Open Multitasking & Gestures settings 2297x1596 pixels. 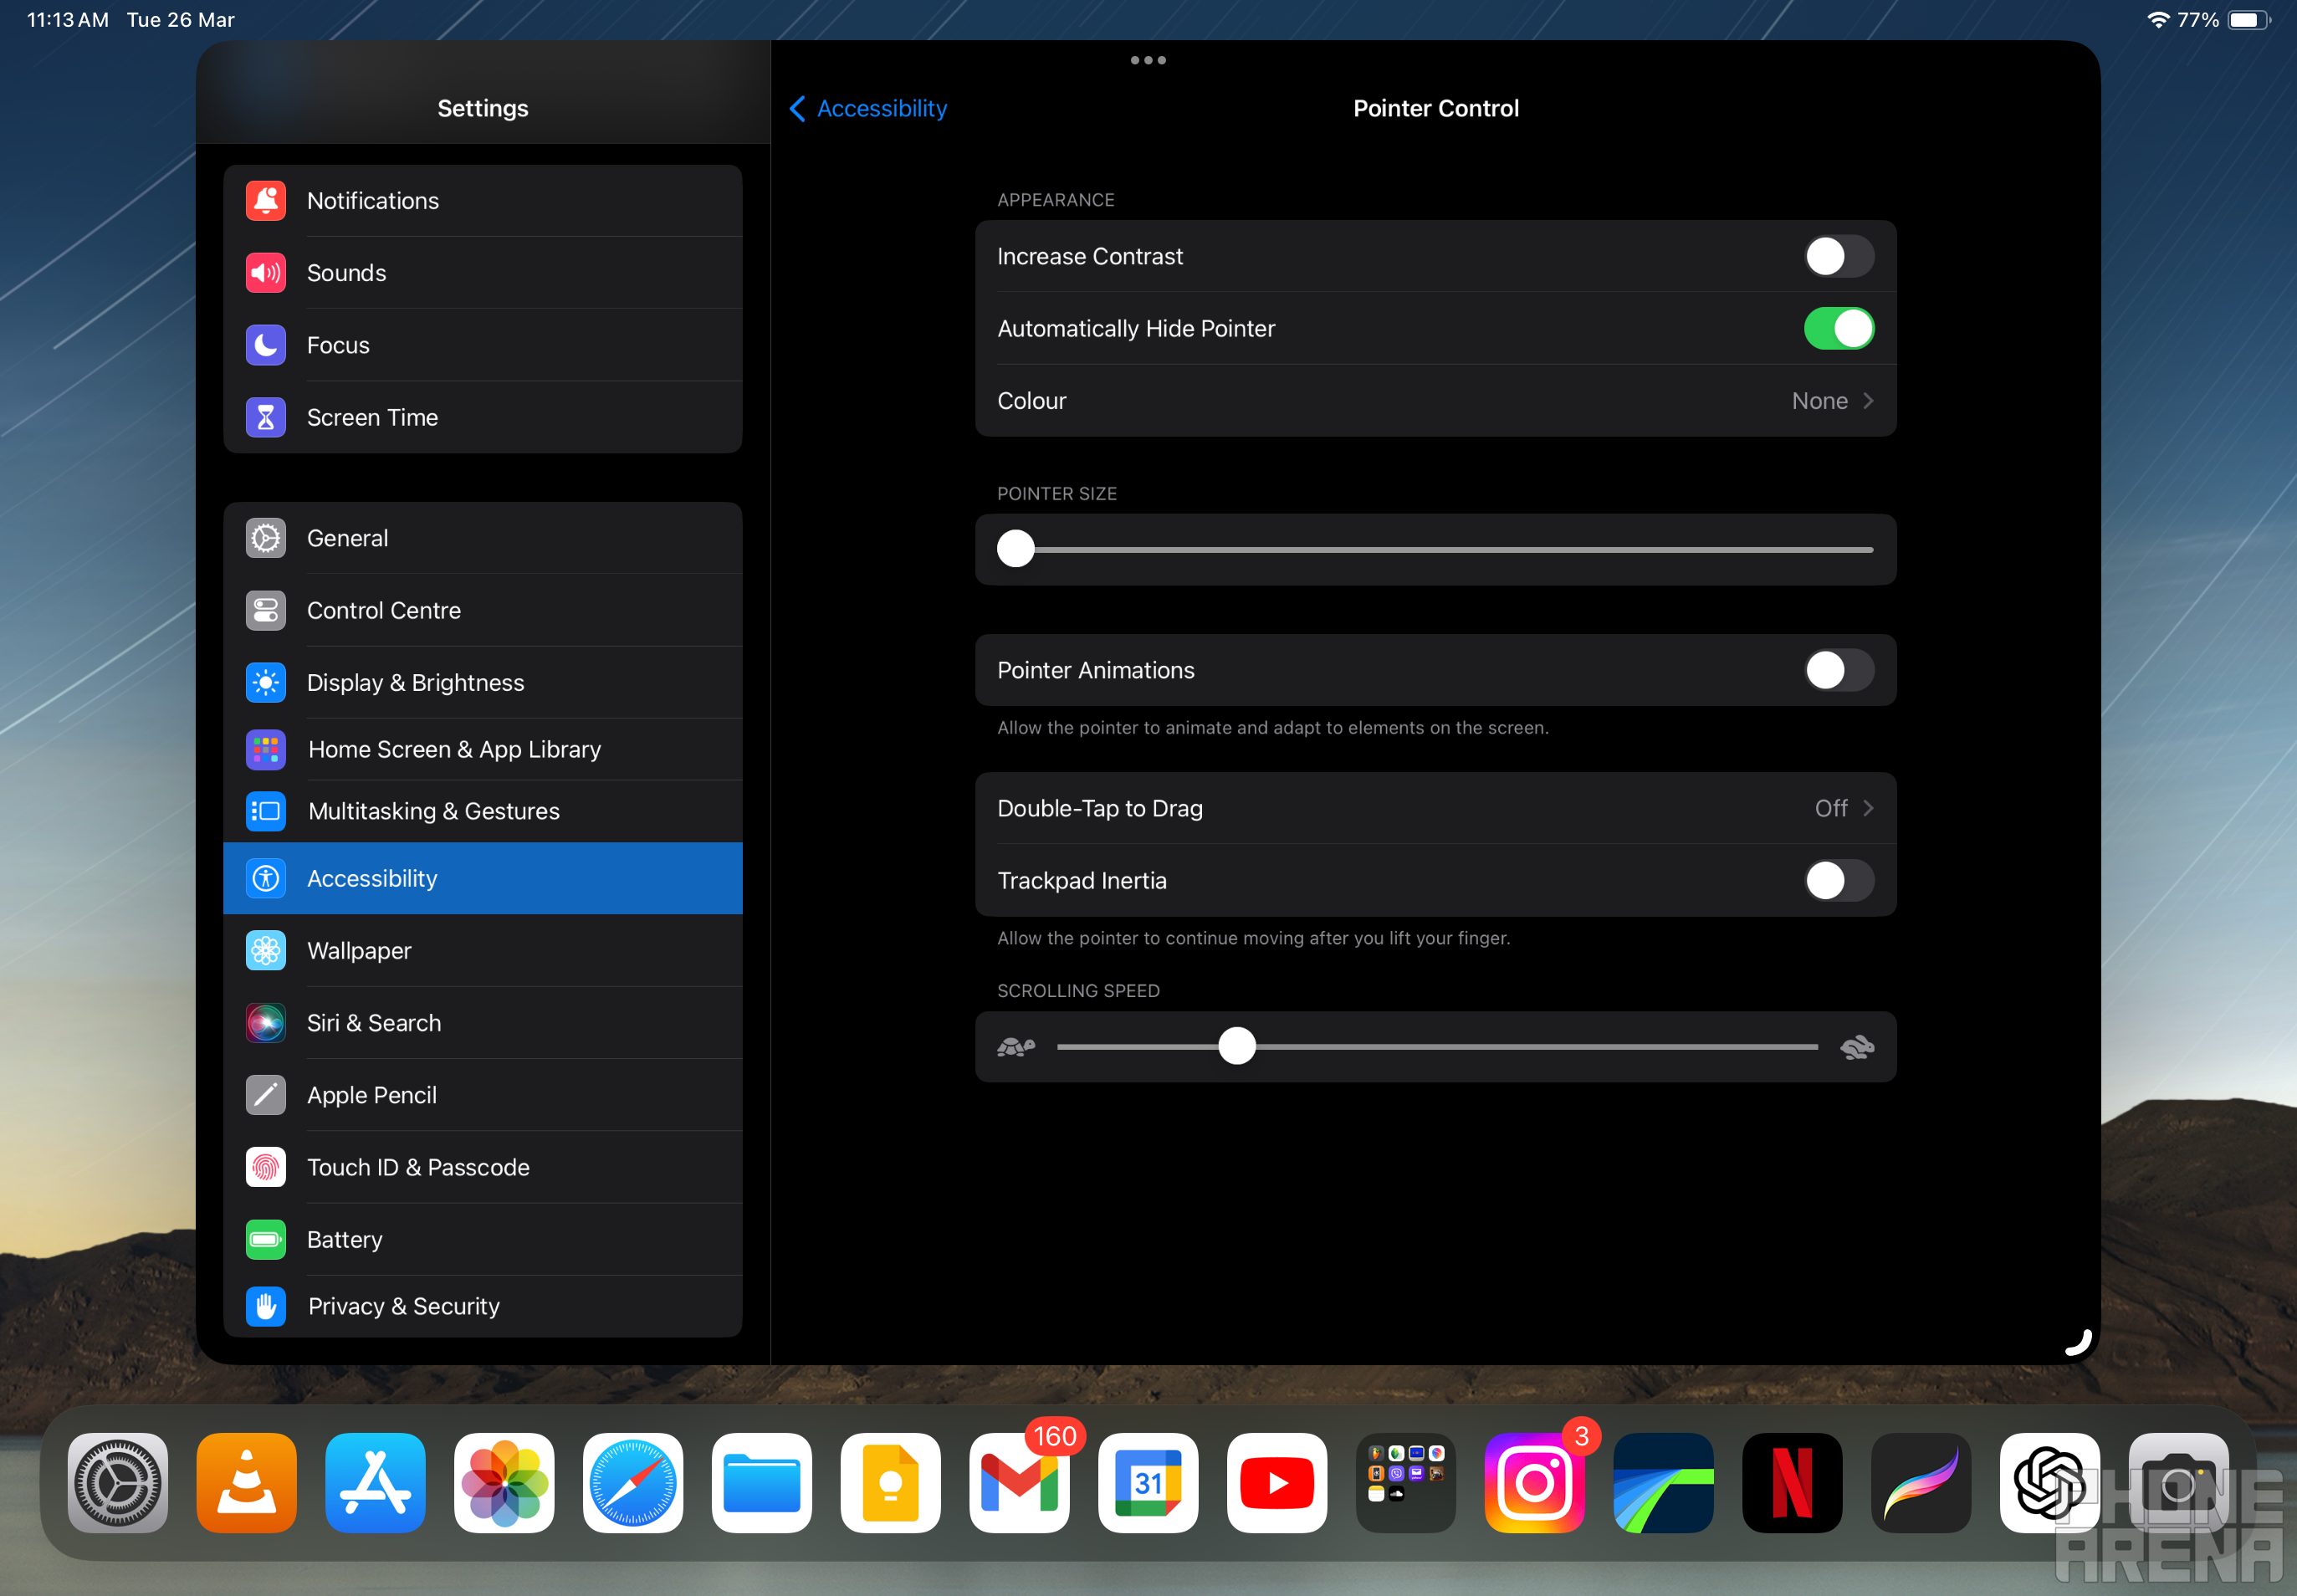[x=483, y=811]
